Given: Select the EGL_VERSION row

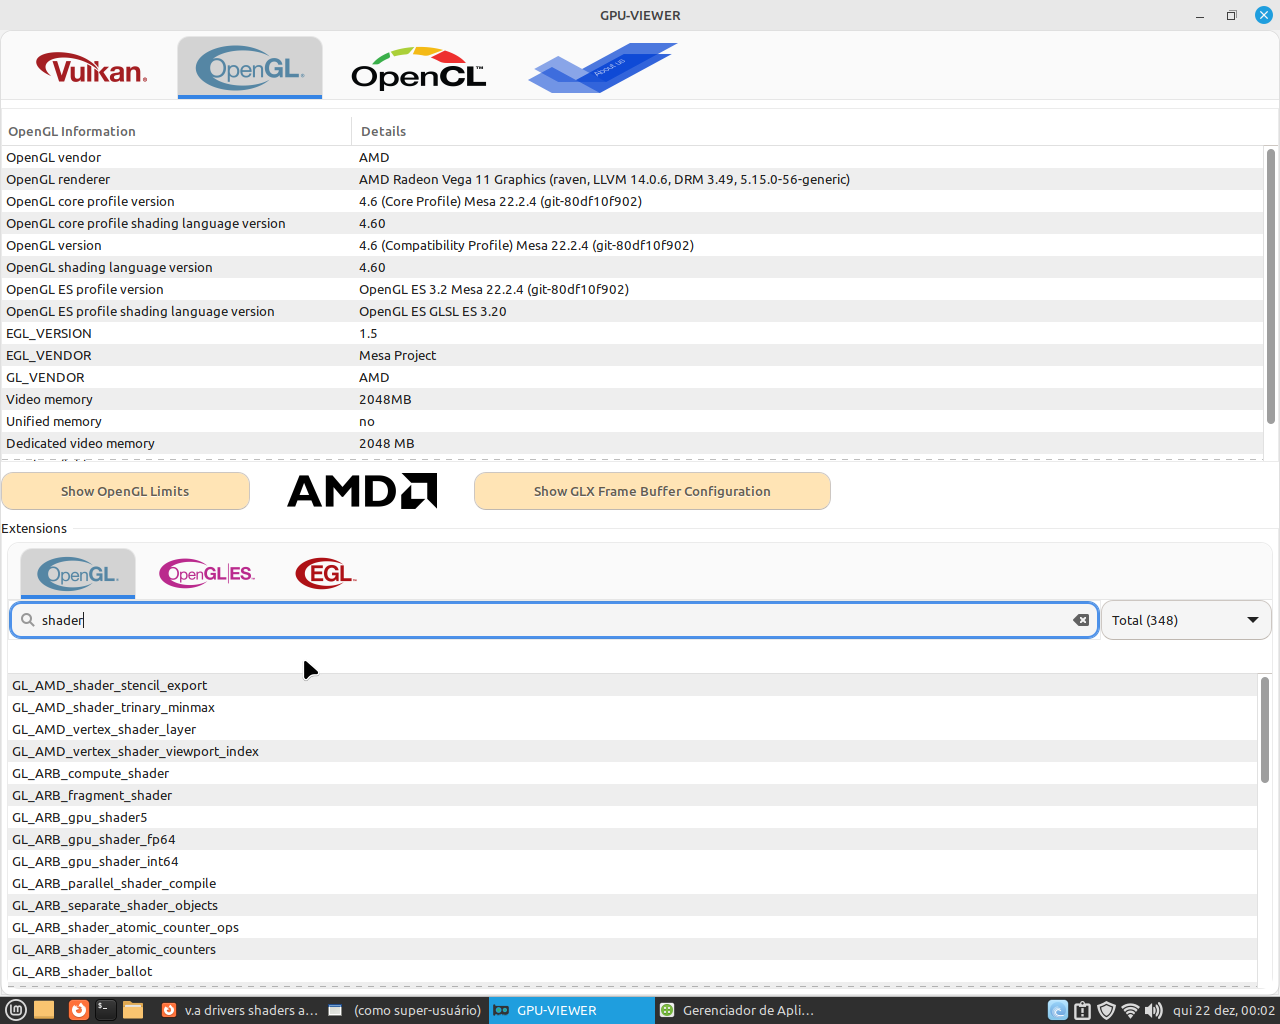Looking at the screenshot, I should point(632,333).
